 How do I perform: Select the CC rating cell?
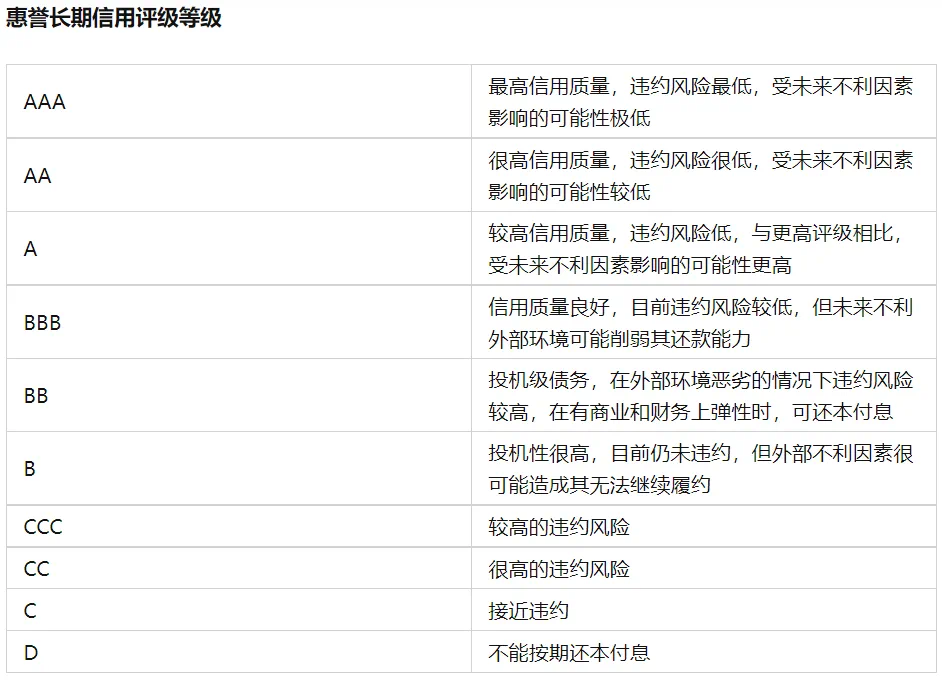tap(239, 568)
